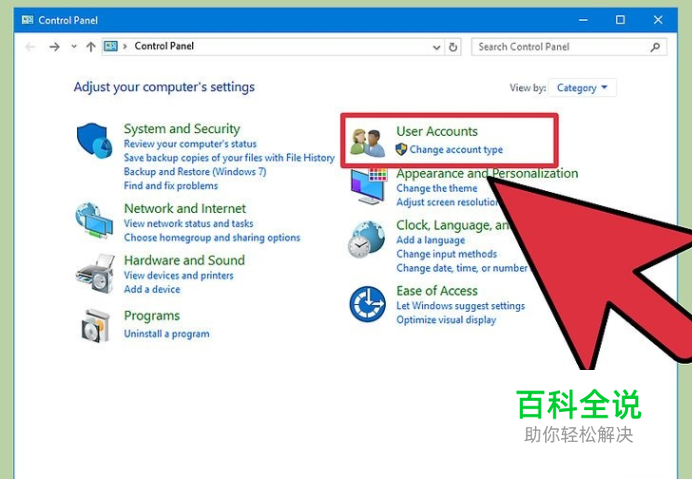692x479 pixels.
Task: Click the Programs disc box icon
Action: coord(95,326)
